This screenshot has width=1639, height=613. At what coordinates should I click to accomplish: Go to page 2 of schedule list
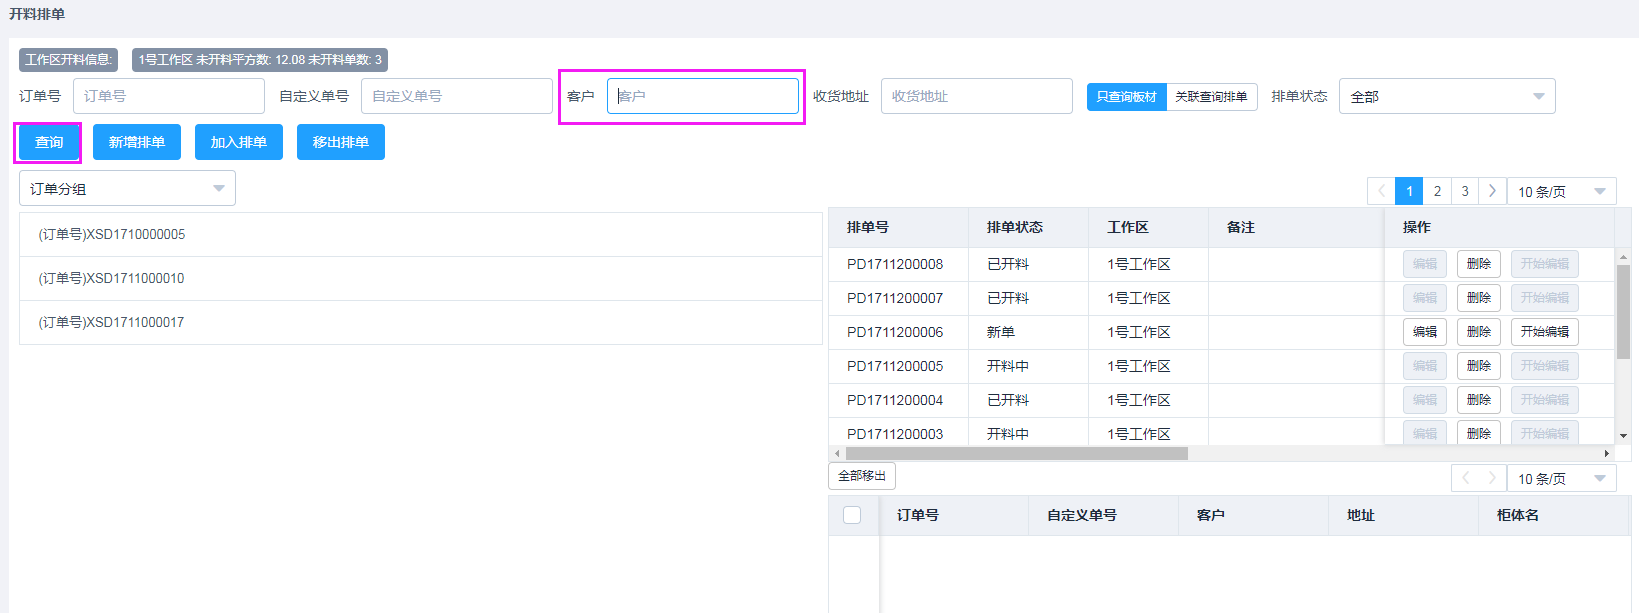pyautogui.click(x=1437, y=191)
